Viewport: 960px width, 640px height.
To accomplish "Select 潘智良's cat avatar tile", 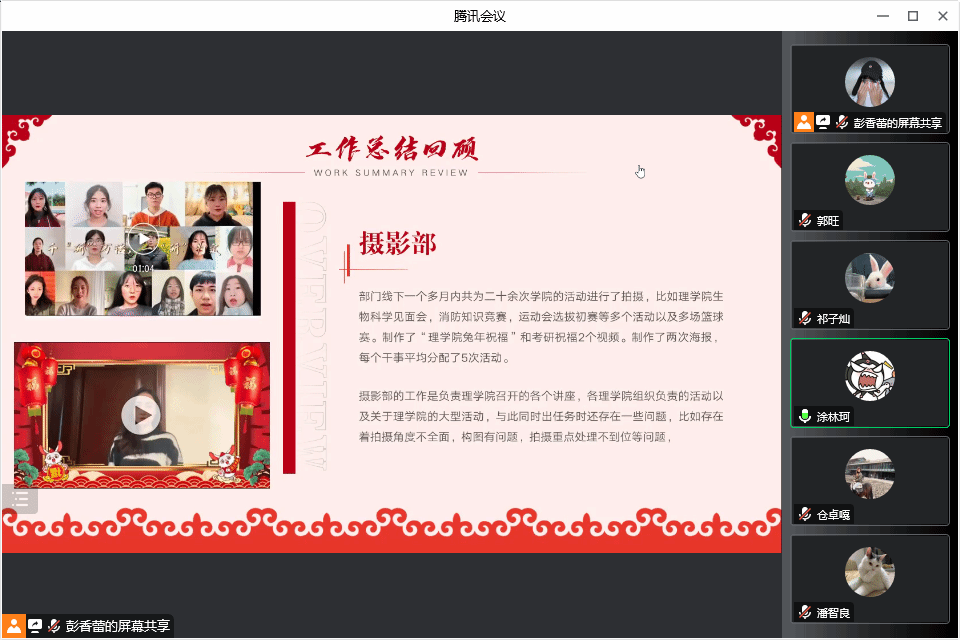I will point(869,572).
